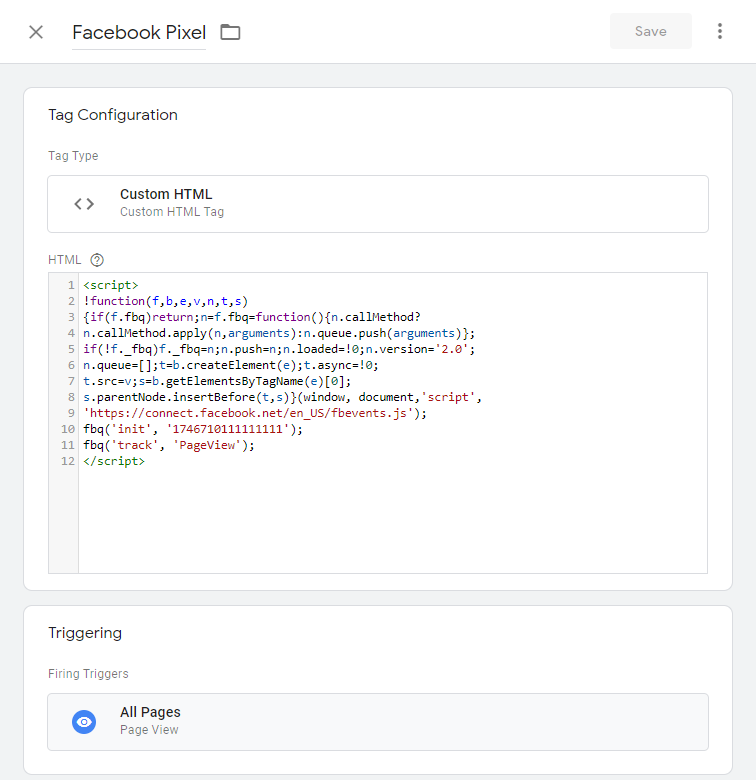Click the s.parentNode.insertBefore code line
Screen dimensions: 756x780
pos(282,397)
